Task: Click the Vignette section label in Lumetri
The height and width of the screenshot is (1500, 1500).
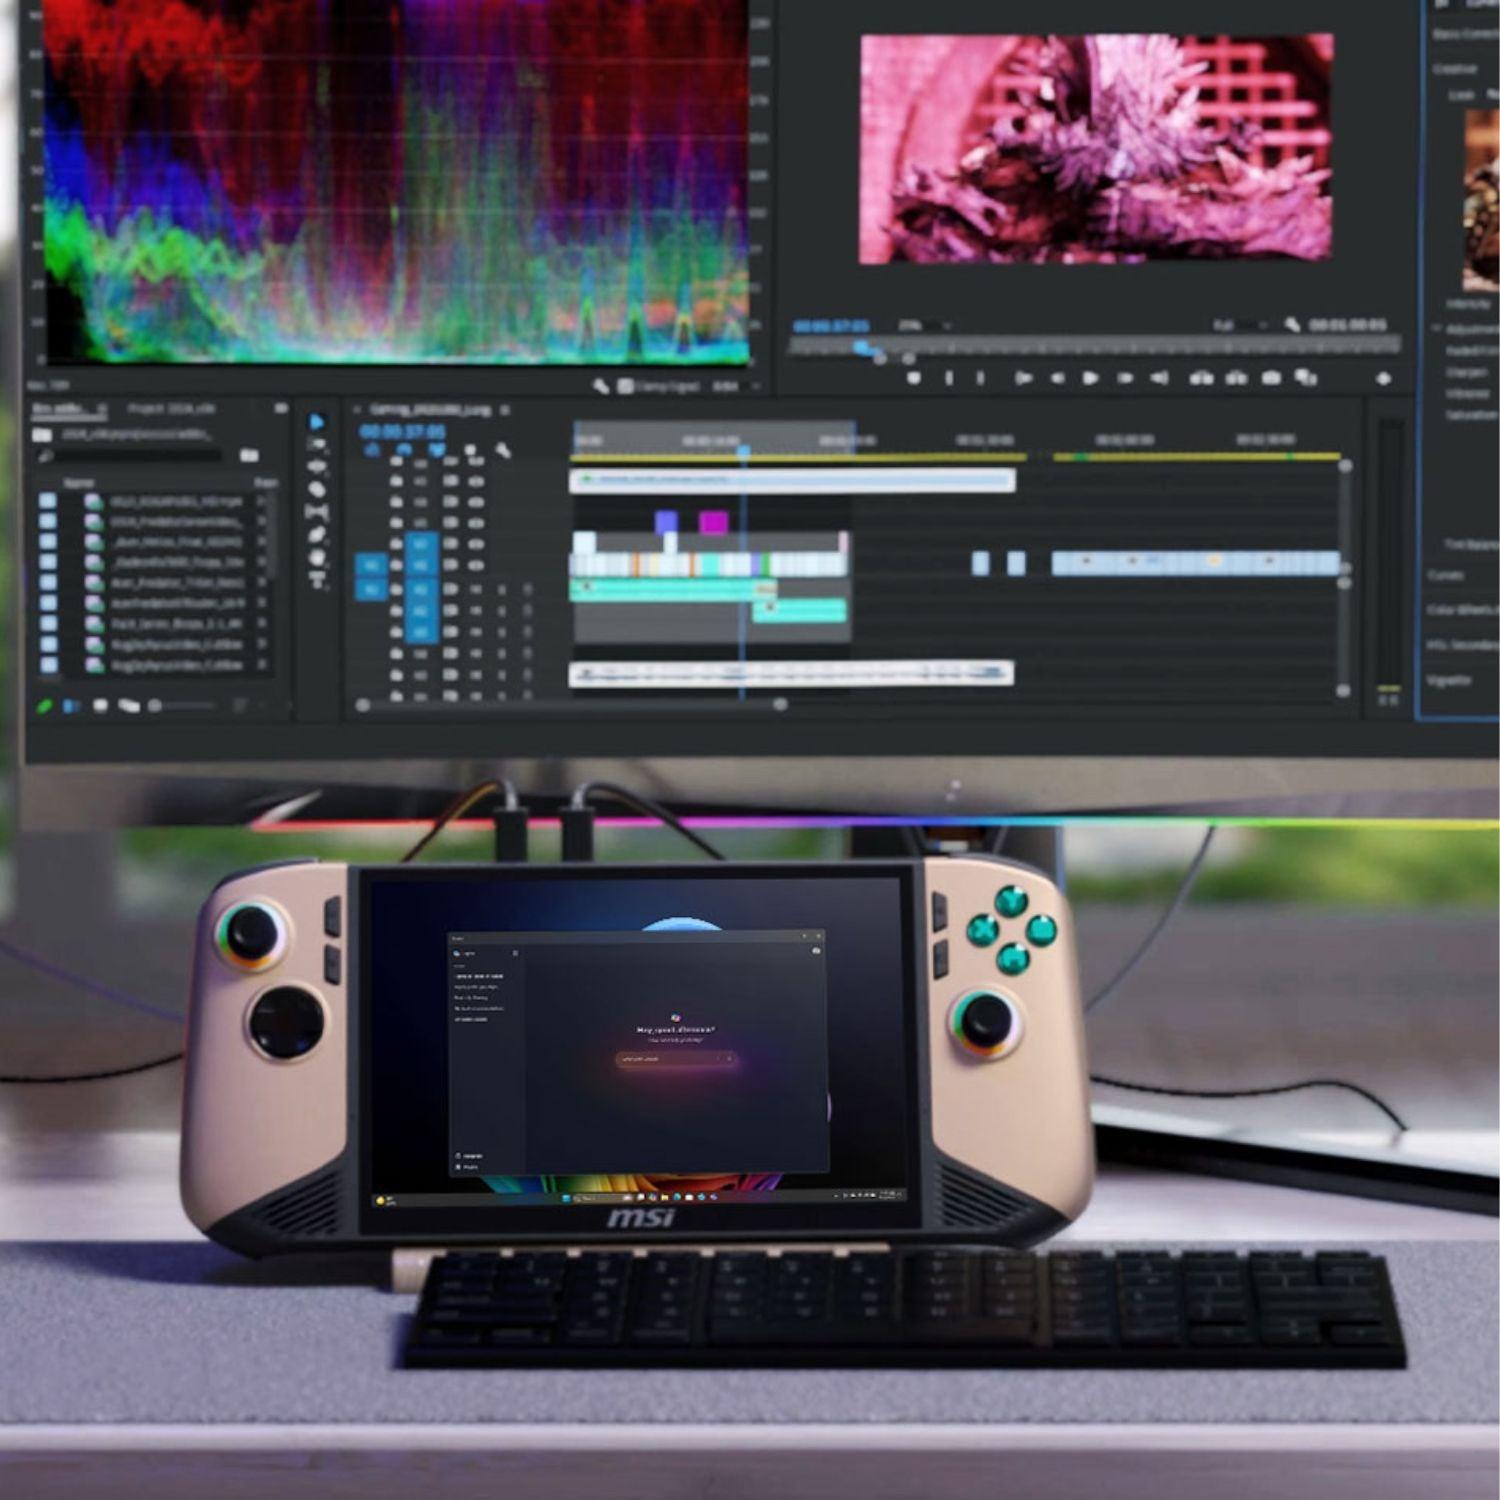Action: pyautogui.click(x=1449, y=680)
